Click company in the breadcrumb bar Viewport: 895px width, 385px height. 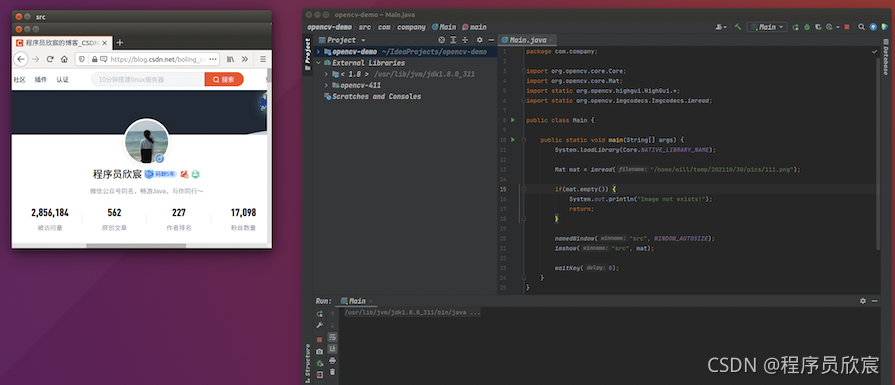coord(411,27)
